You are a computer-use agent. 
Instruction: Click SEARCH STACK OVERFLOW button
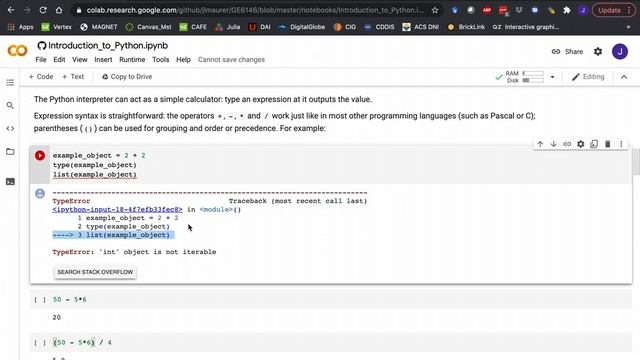click(x=95, y=272)
